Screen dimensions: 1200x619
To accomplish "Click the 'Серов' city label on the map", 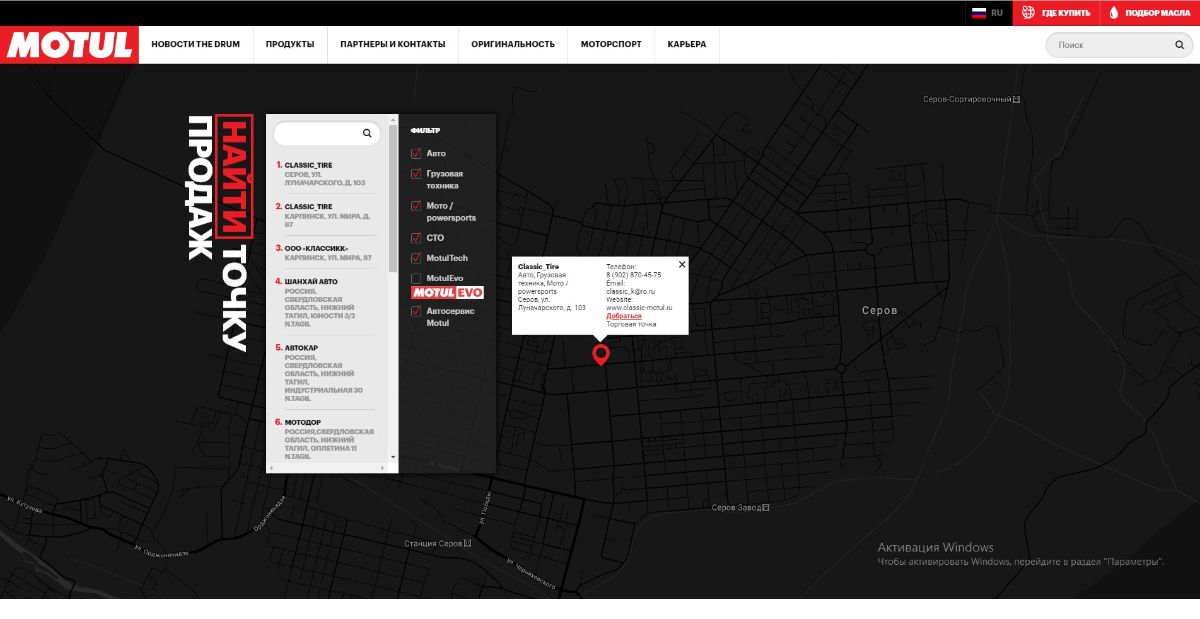I will coord(880,311).
